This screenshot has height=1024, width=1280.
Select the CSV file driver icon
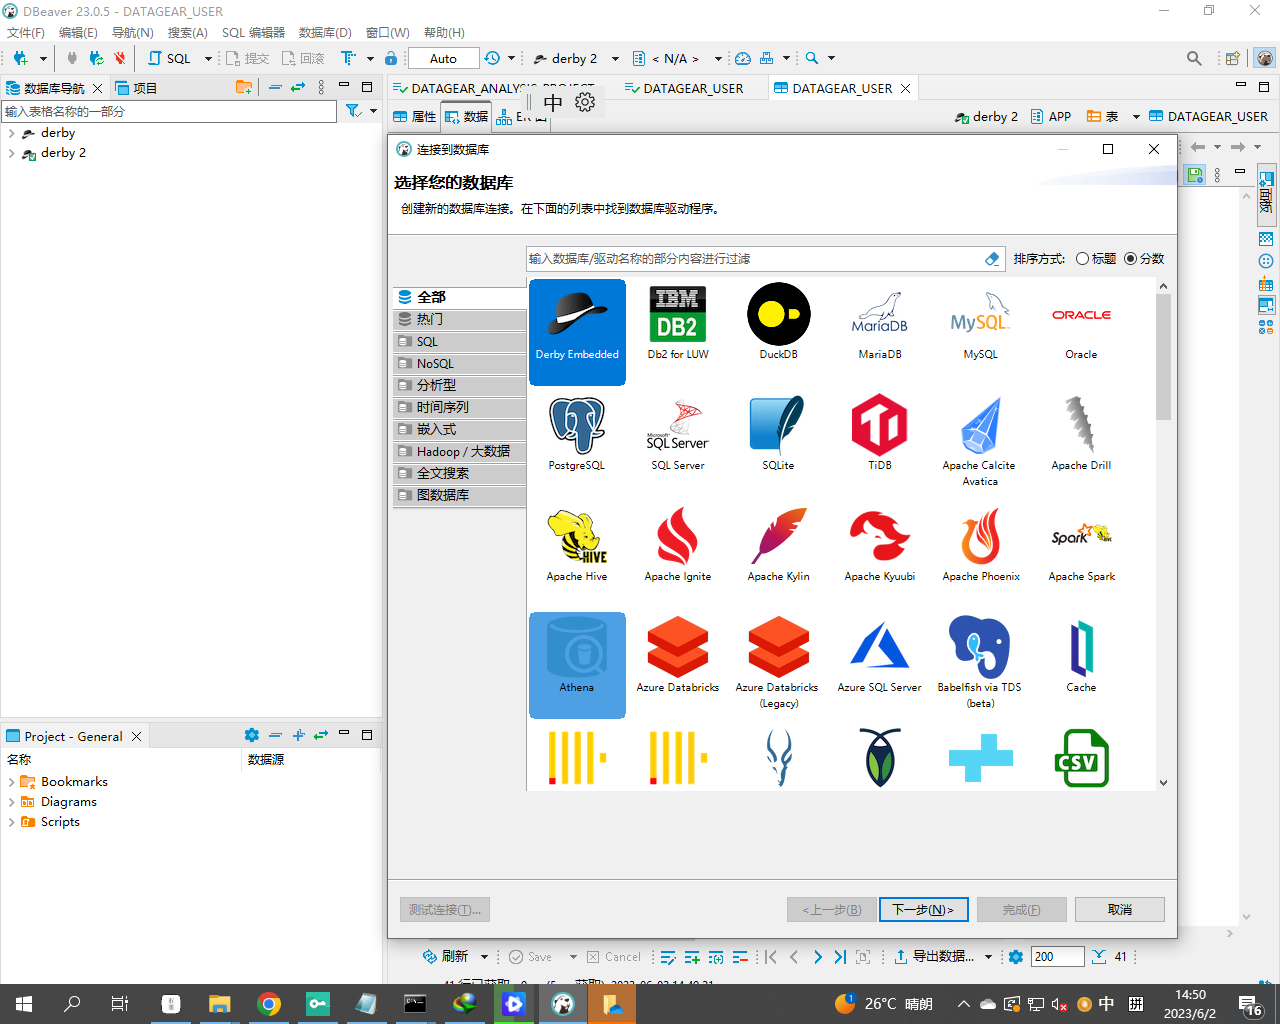(x=1081, y=758)
